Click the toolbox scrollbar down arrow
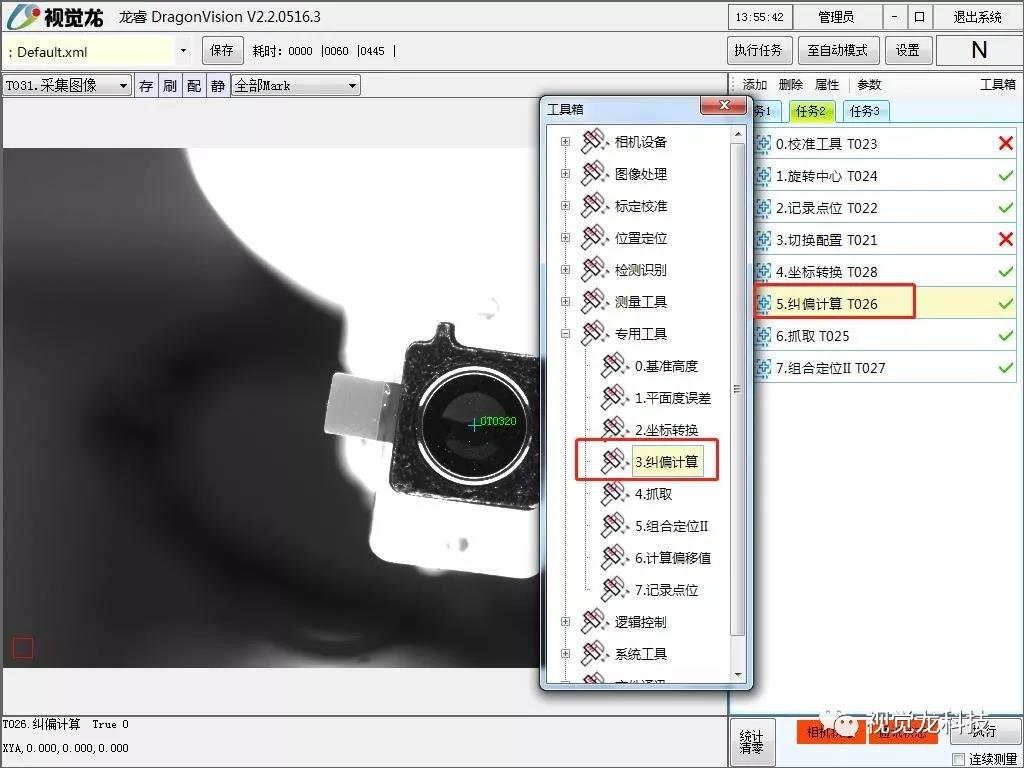1024x768 pixels. (x=738, y=677)
